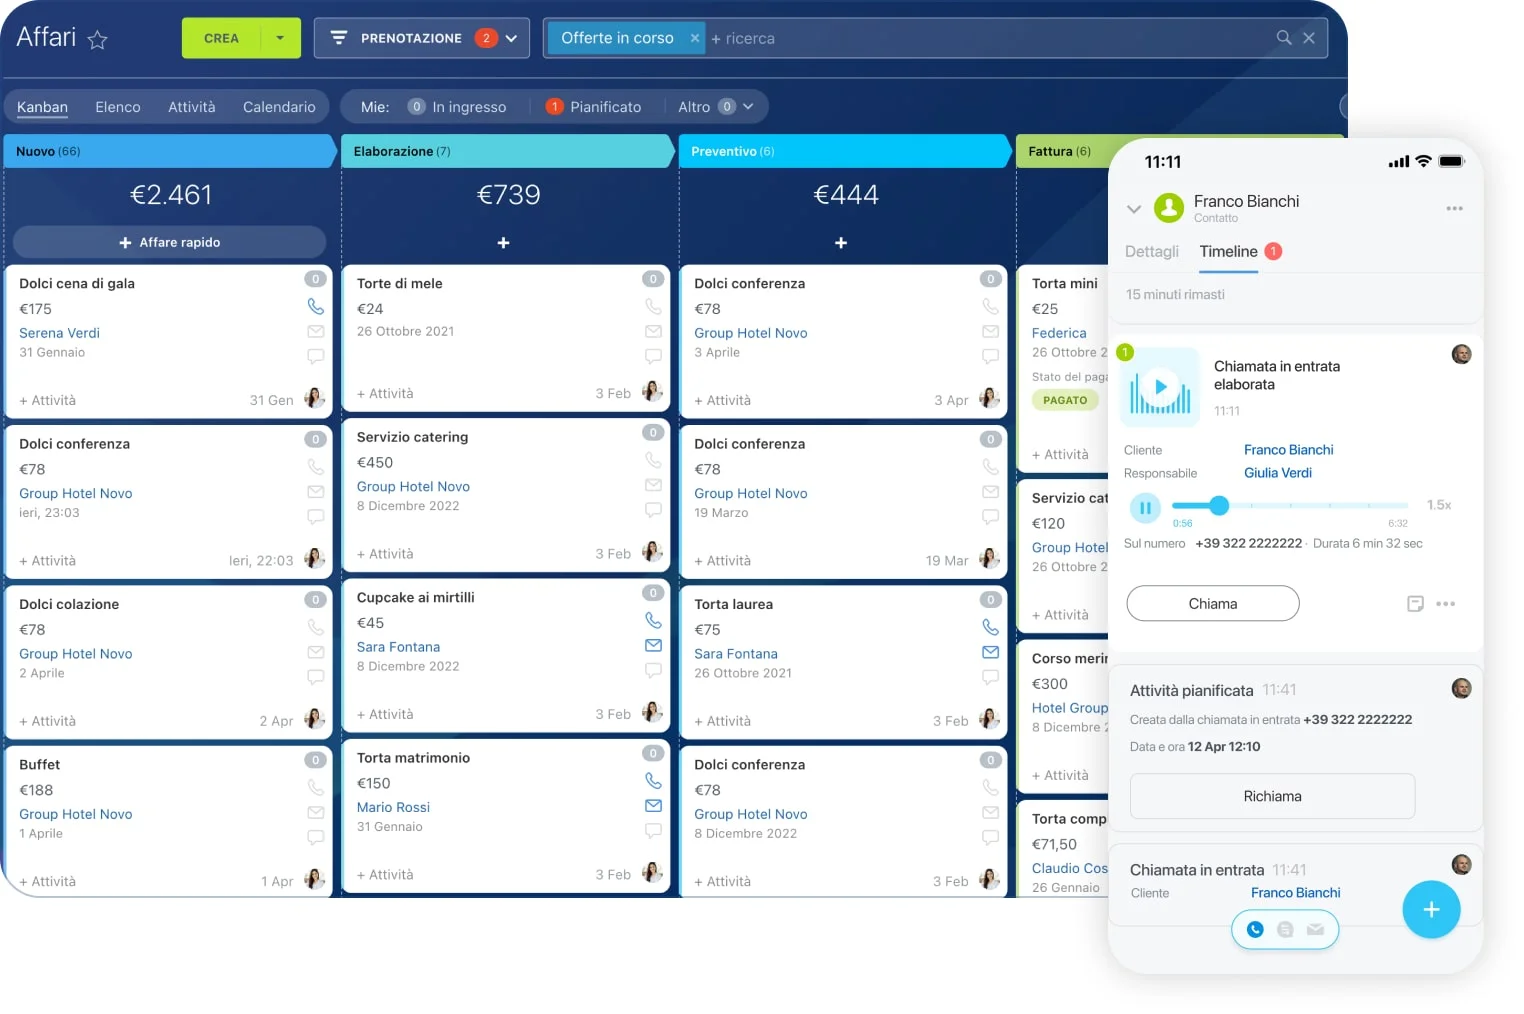Star the Affari page as favorite
This screenshot has height=1014, width=1524.
pos(97,40)
